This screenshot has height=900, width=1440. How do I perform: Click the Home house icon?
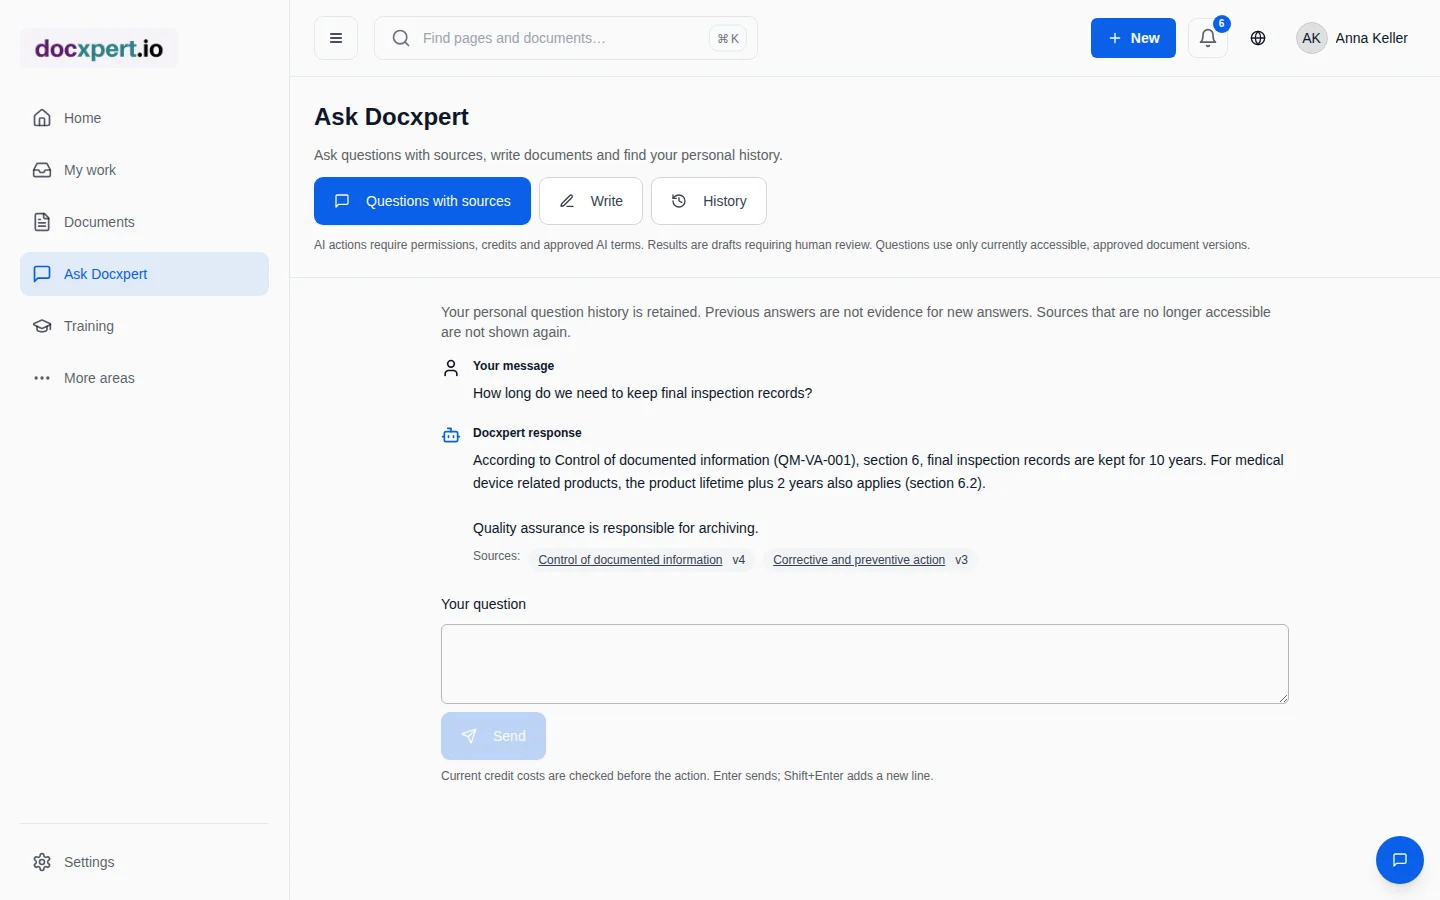[42, 118]
